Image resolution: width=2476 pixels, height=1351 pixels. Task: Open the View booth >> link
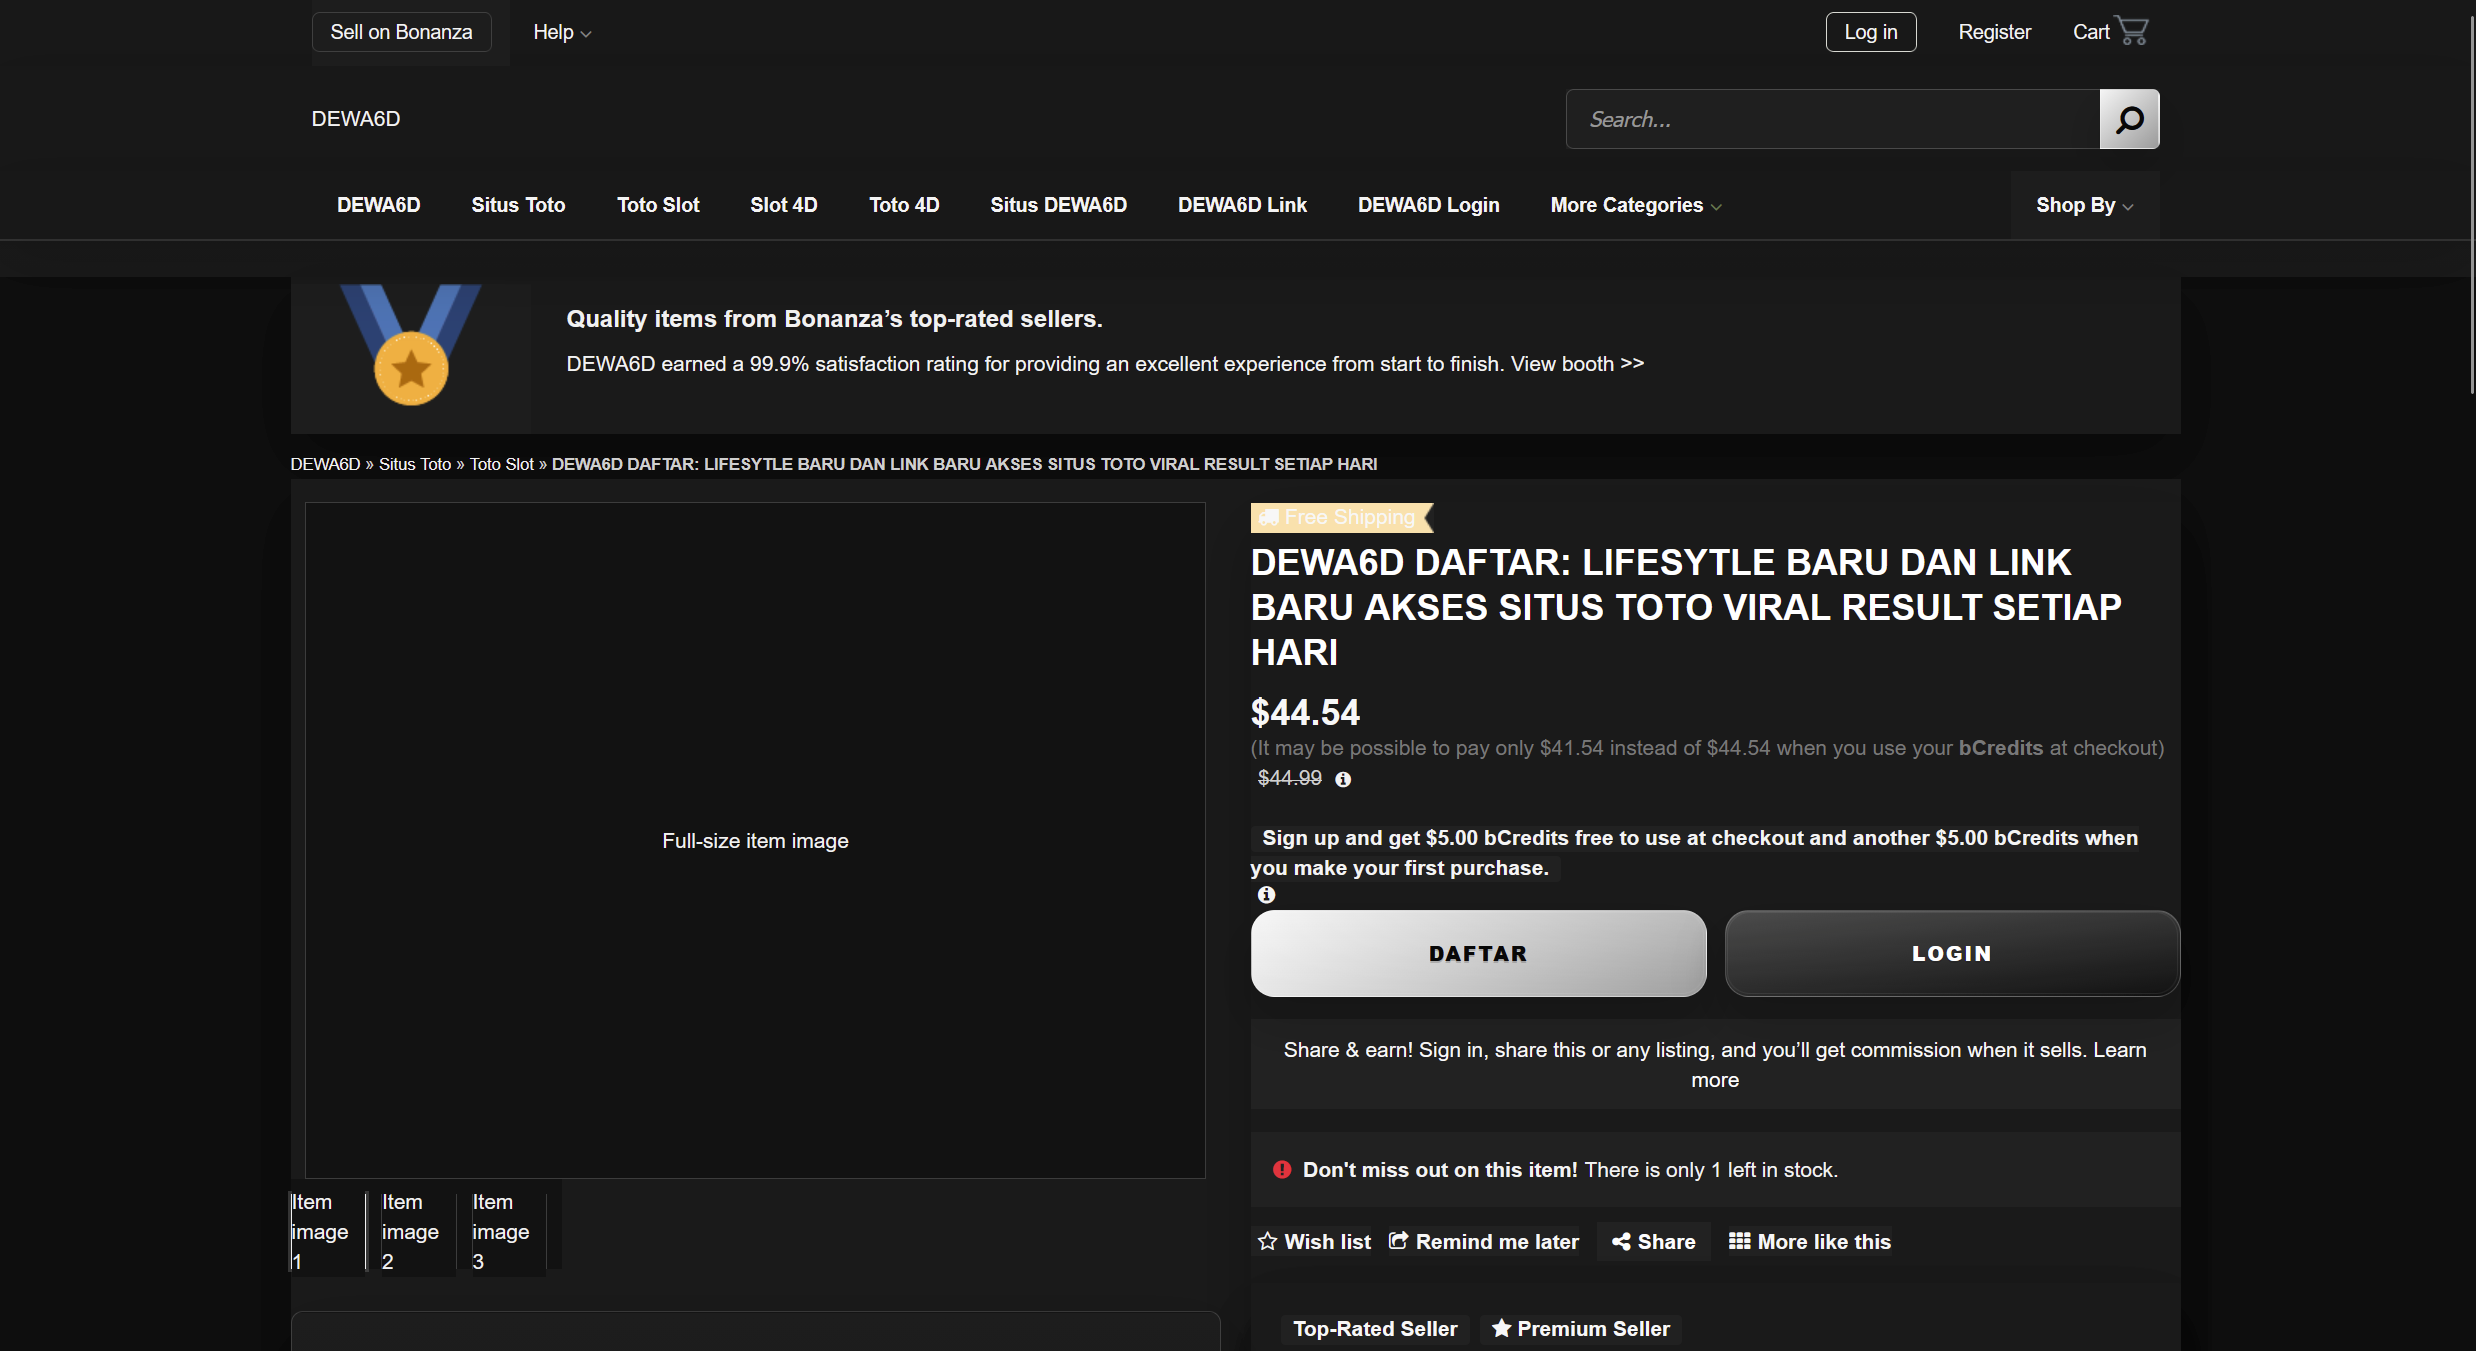click(x=1577, y=364)
